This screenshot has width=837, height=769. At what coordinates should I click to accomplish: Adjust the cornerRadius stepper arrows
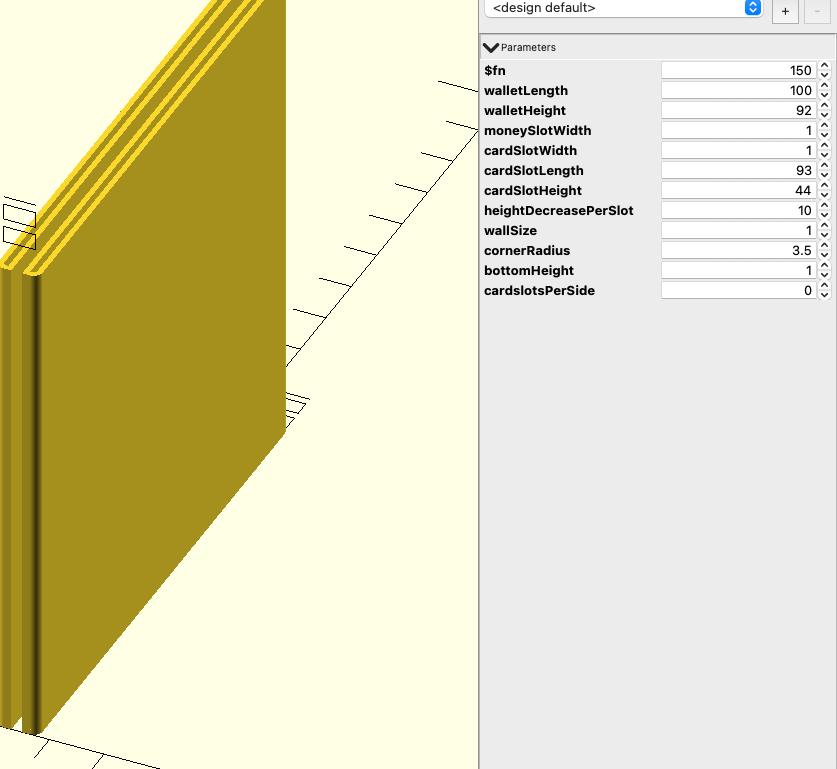point(825,250)
